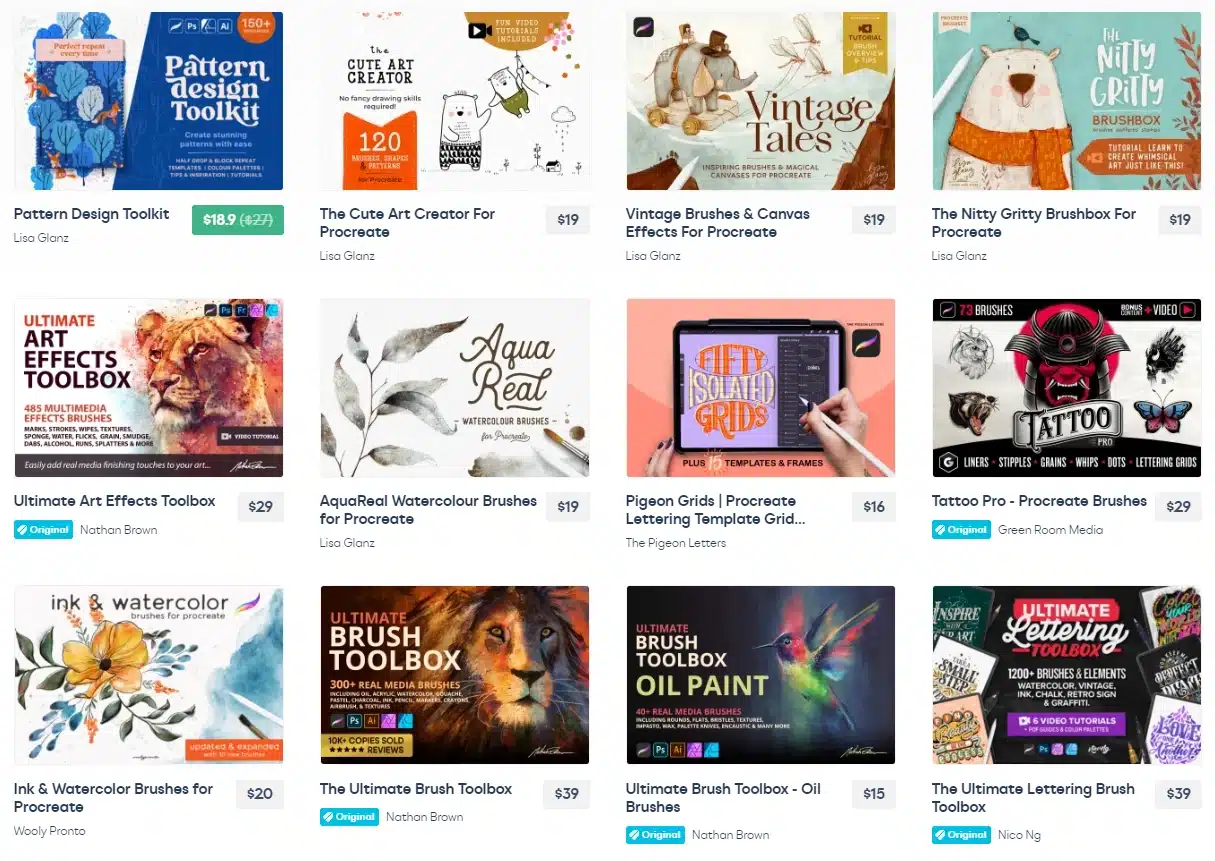Visit author The Pigeon Letters
Screen dimensions: 1215x861
tap(676, 543)
